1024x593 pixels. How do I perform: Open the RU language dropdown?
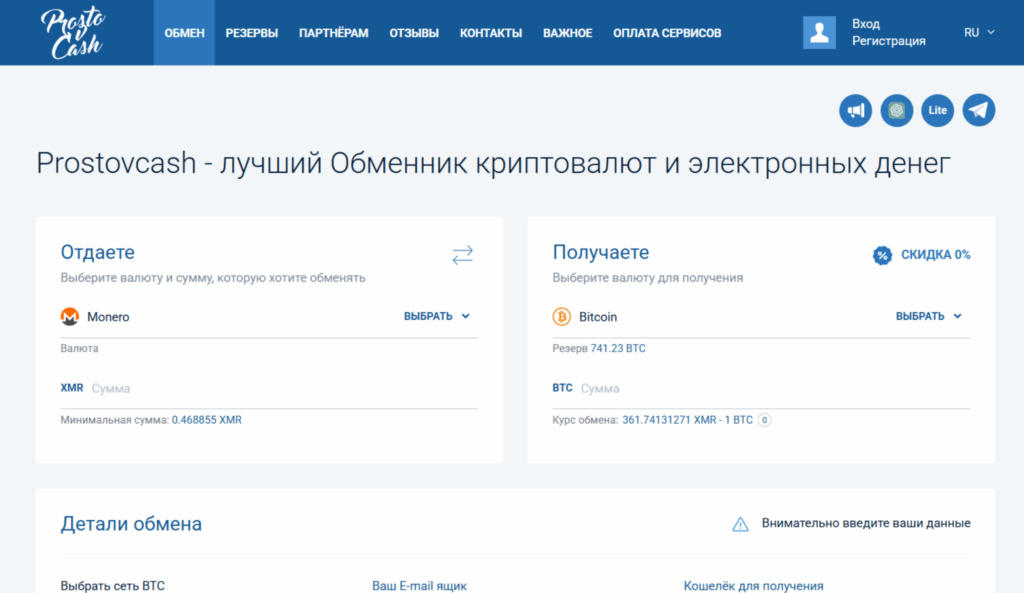(x=979, y=33)
